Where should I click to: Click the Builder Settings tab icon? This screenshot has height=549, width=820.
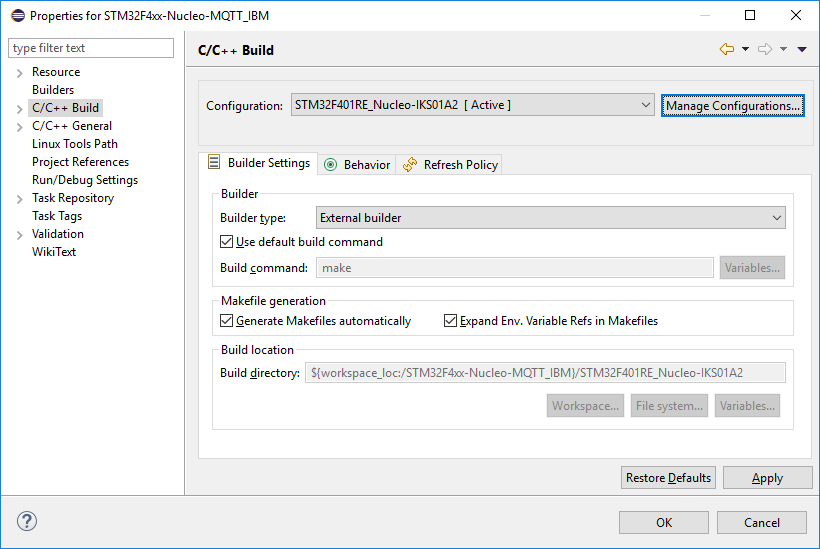click(214, 162)
